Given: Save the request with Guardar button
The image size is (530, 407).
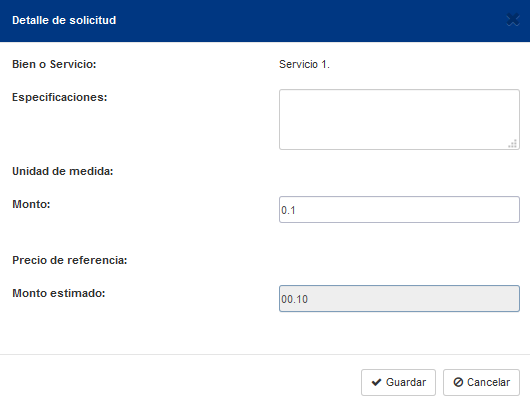Looking at the screenshot, I should 398,382.
